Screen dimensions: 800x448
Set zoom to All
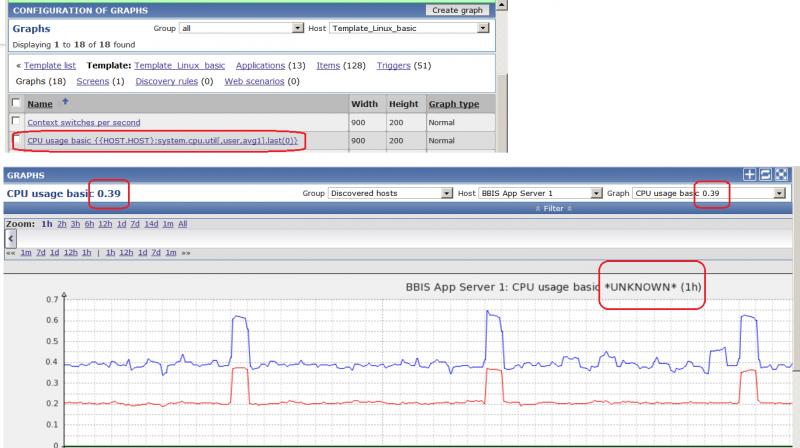[x=182, y=224]
